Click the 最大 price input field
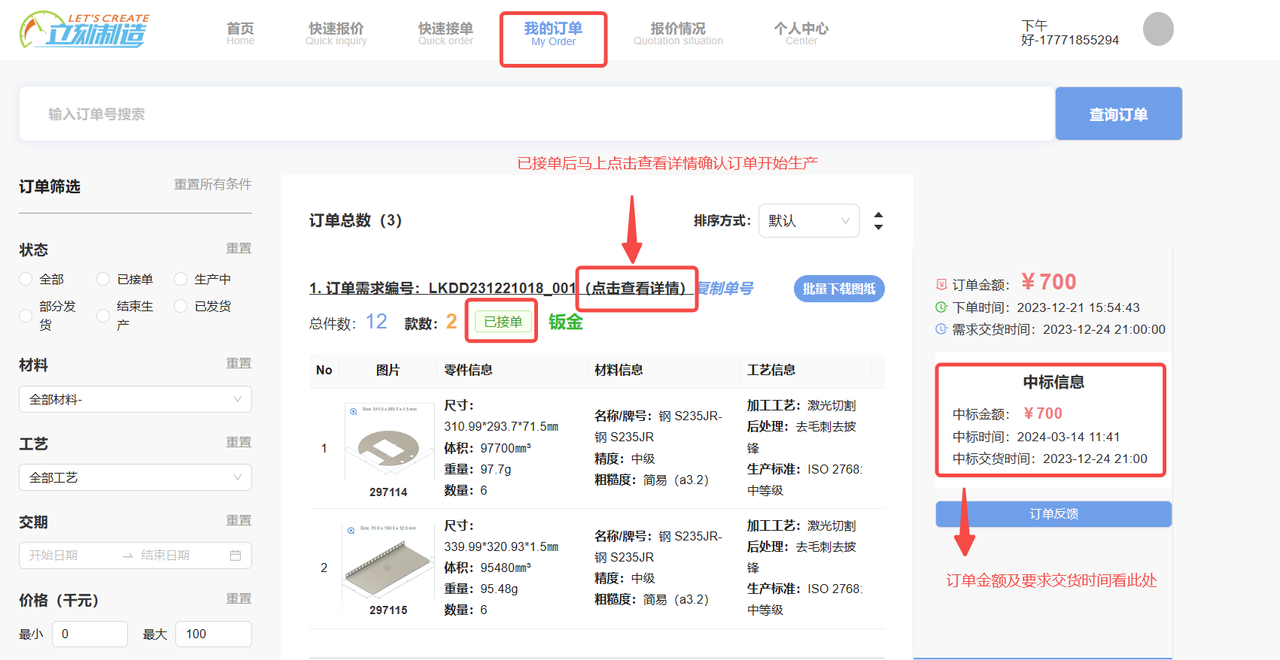 pos(213,634)
